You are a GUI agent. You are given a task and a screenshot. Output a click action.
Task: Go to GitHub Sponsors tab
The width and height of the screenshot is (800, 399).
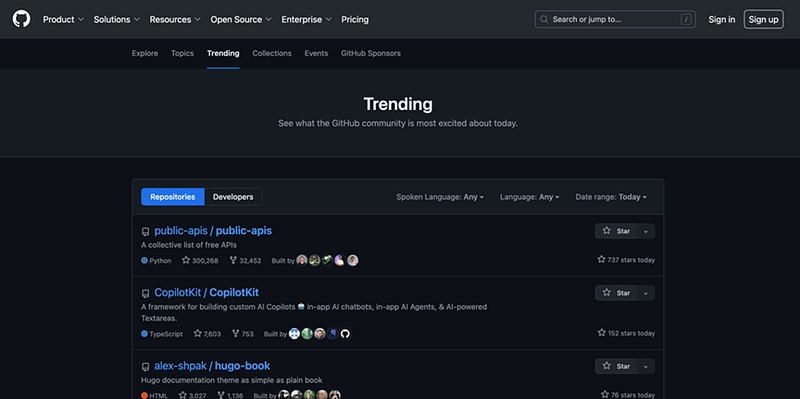[x=371, y=53]
